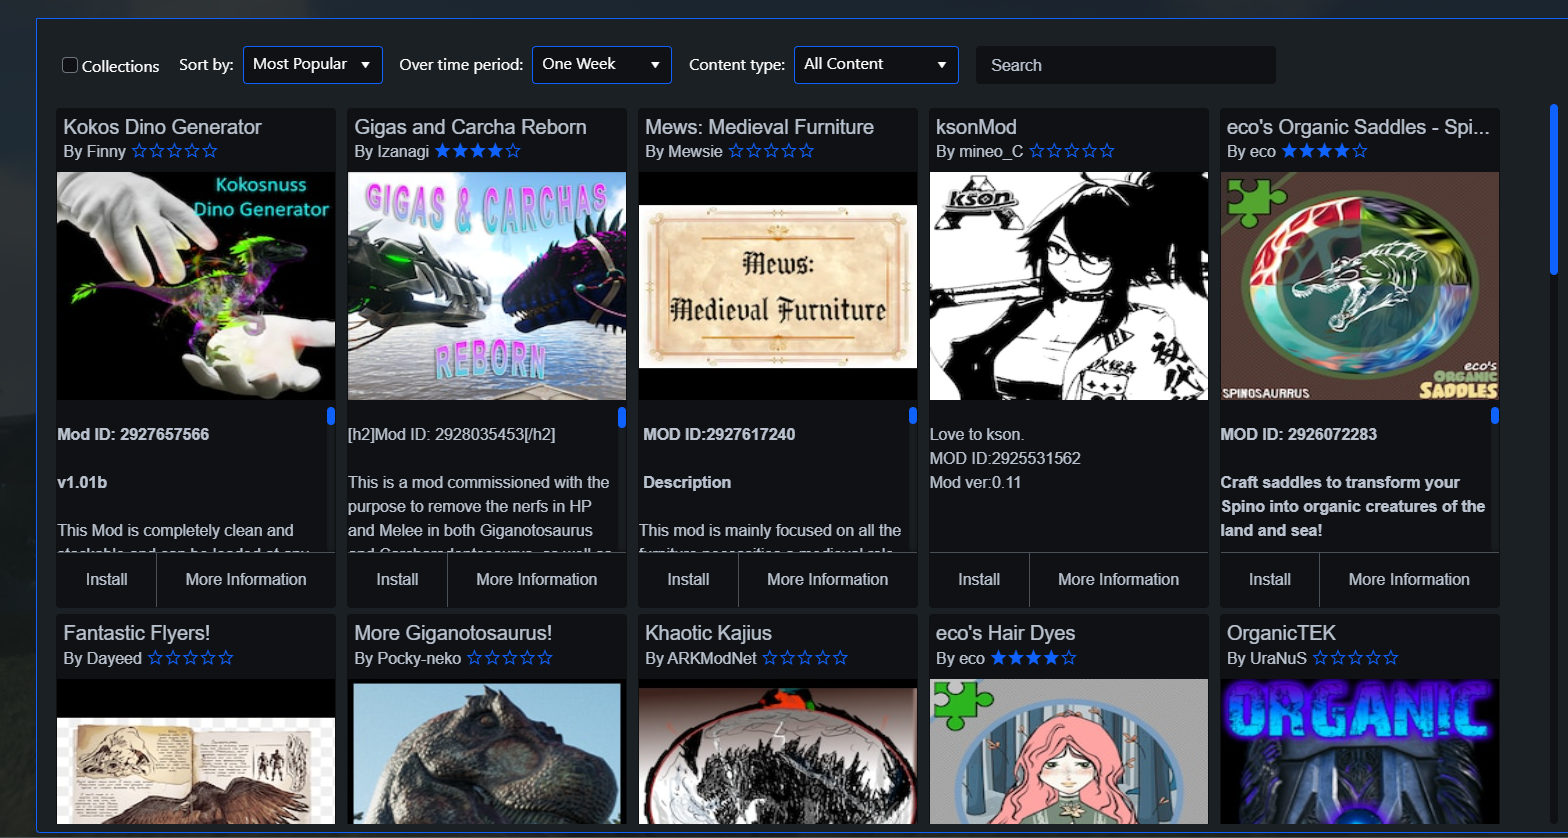Viewport: 1568px width, 838px height.
Task: Click the OrganicTEK title
Action: [1281, 633]
